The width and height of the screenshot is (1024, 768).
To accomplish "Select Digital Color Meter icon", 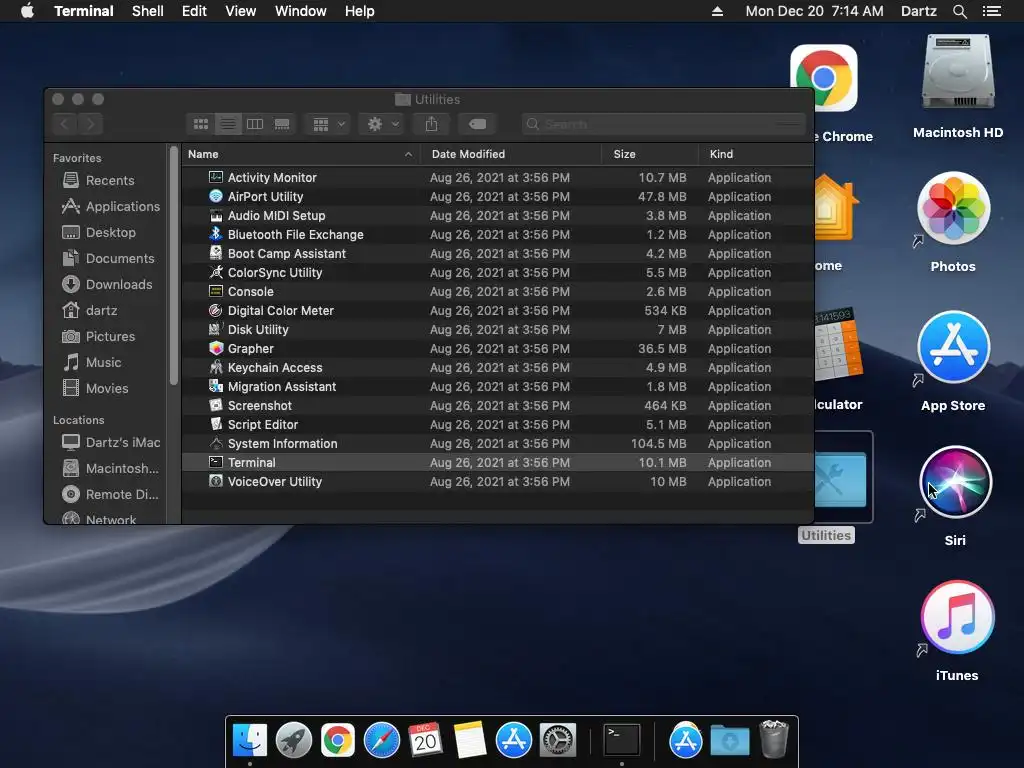I will (216, 310).
